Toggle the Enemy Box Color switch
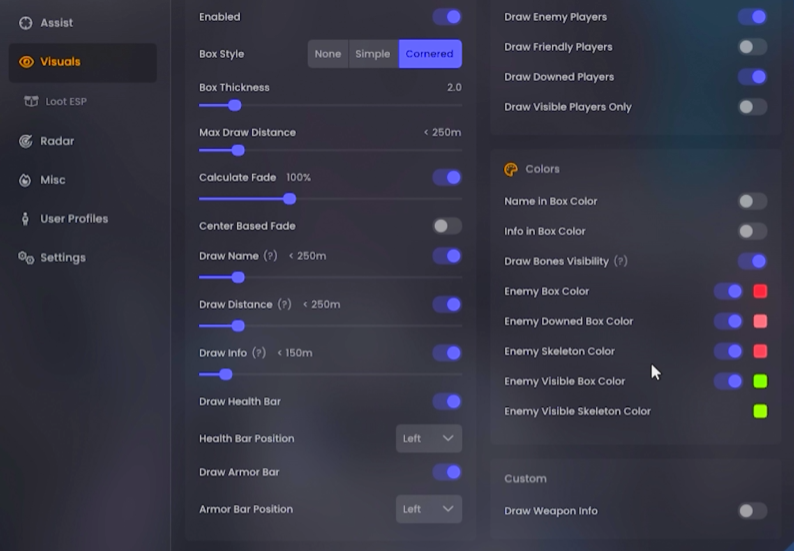 tap(728, 291)
